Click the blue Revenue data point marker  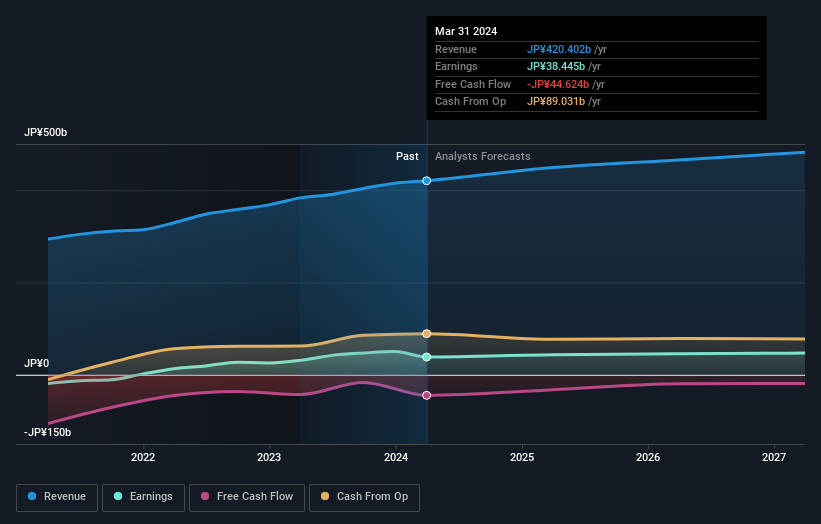click(x=427, y=181)
